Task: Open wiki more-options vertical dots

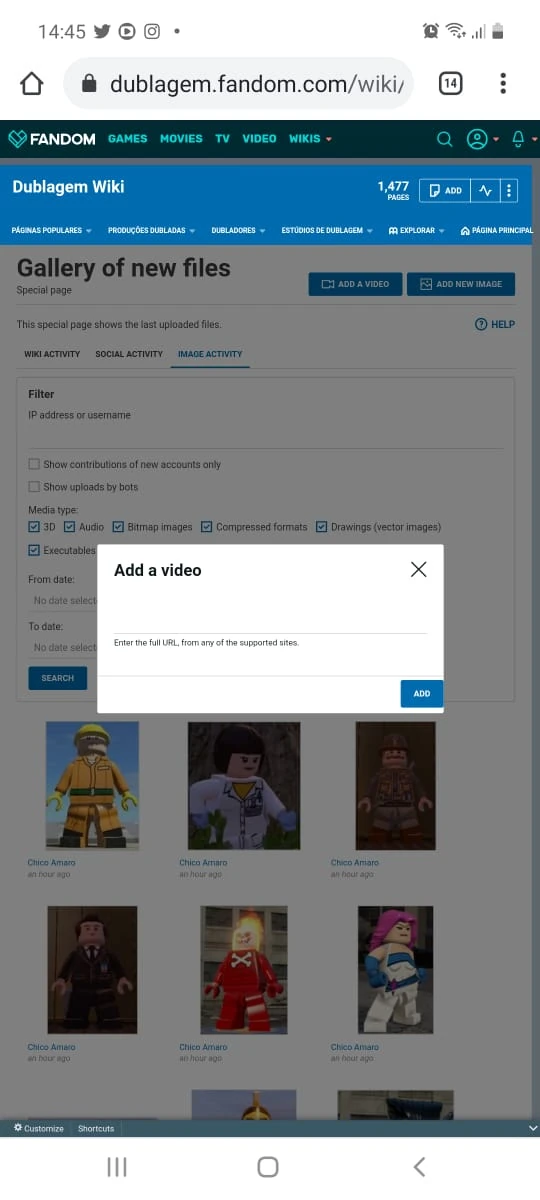Action: pos(508,190)
